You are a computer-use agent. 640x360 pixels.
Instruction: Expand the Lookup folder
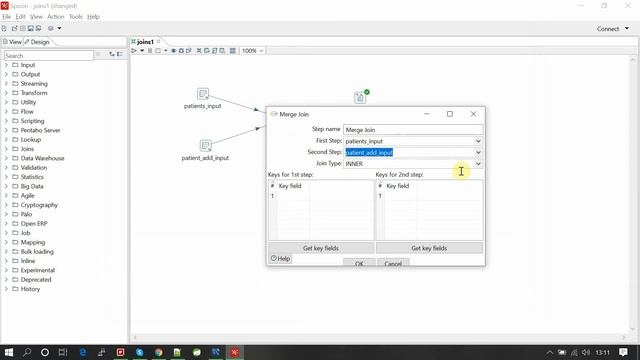click(6, 140)
